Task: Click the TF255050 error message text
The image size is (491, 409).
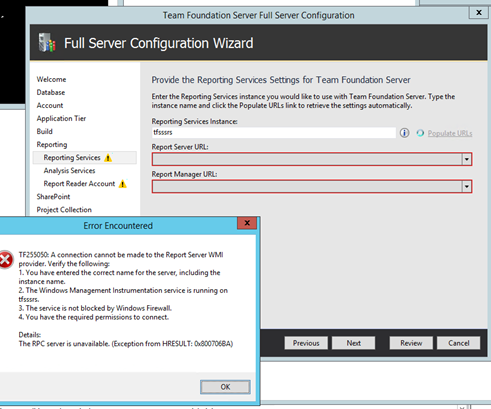Action: (121, 259)
